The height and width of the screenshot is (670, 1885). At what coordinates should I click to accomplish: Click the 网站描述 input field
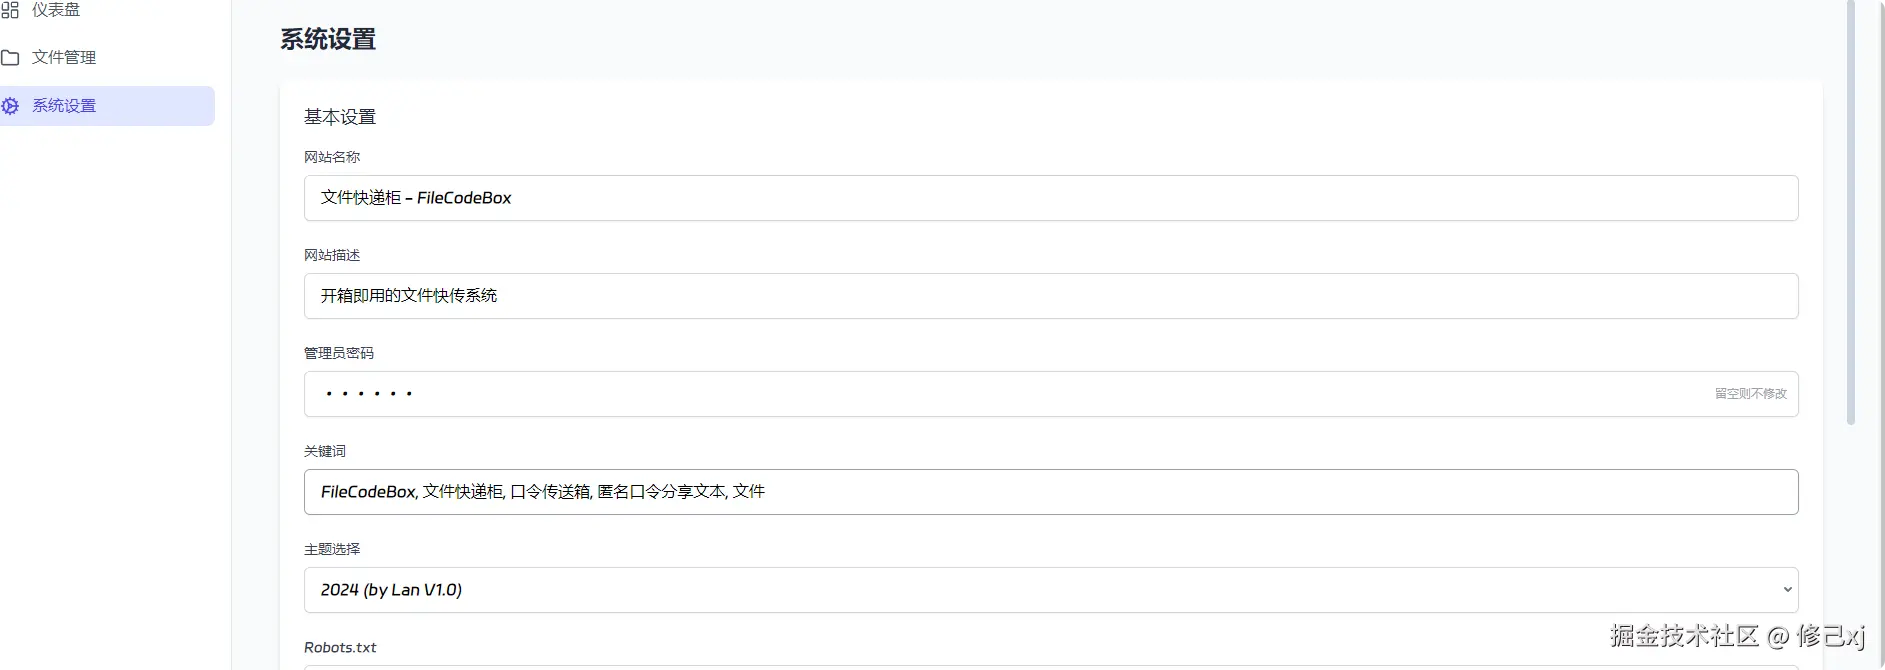click(1051, 296)
